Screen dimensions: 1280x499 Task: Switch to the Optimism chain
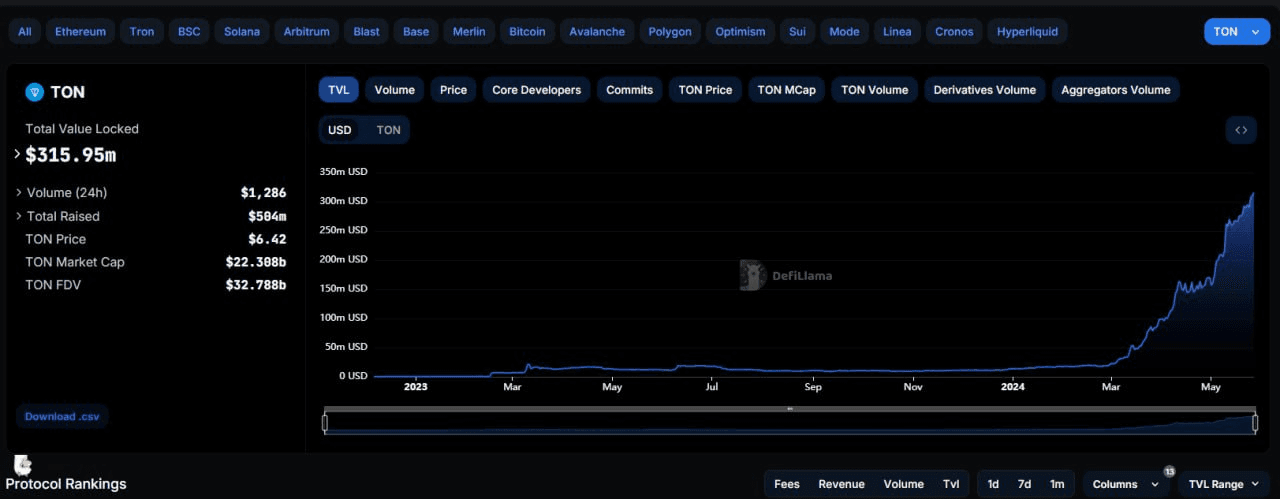coord(740,32)
